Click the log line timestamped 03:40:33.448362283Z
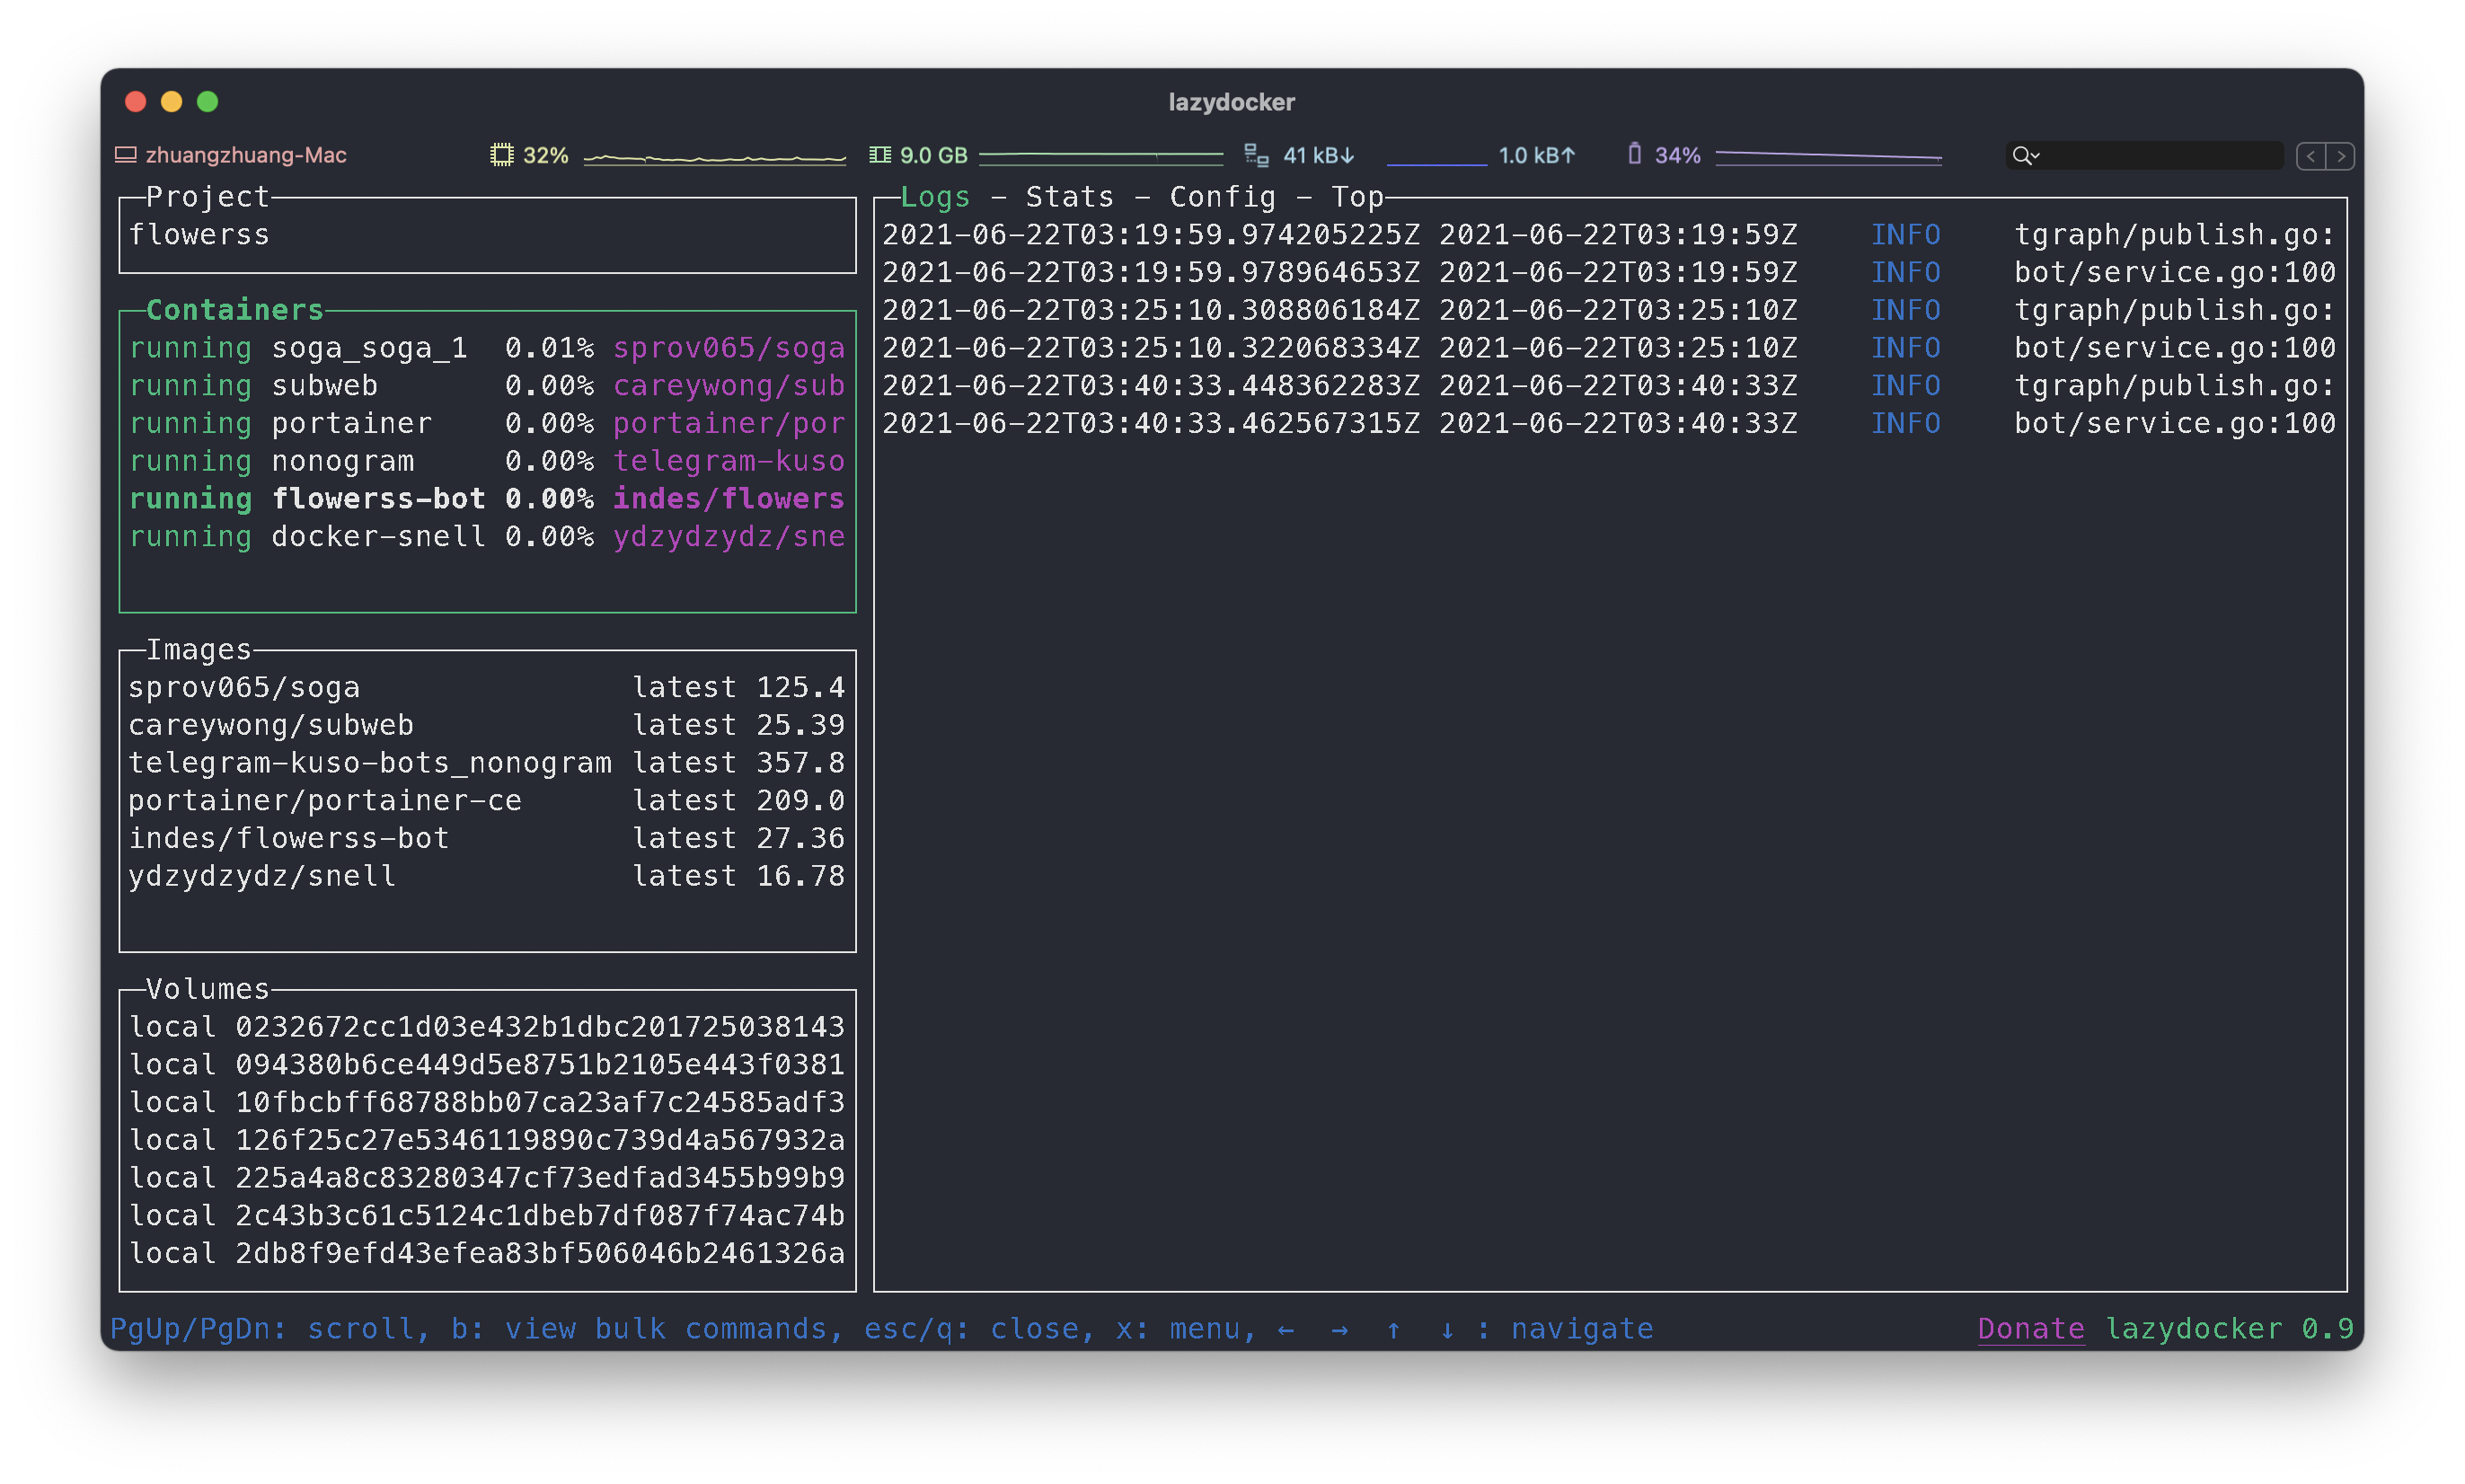This screenshot has width=2465, height=1484. tap(1609, 386)
